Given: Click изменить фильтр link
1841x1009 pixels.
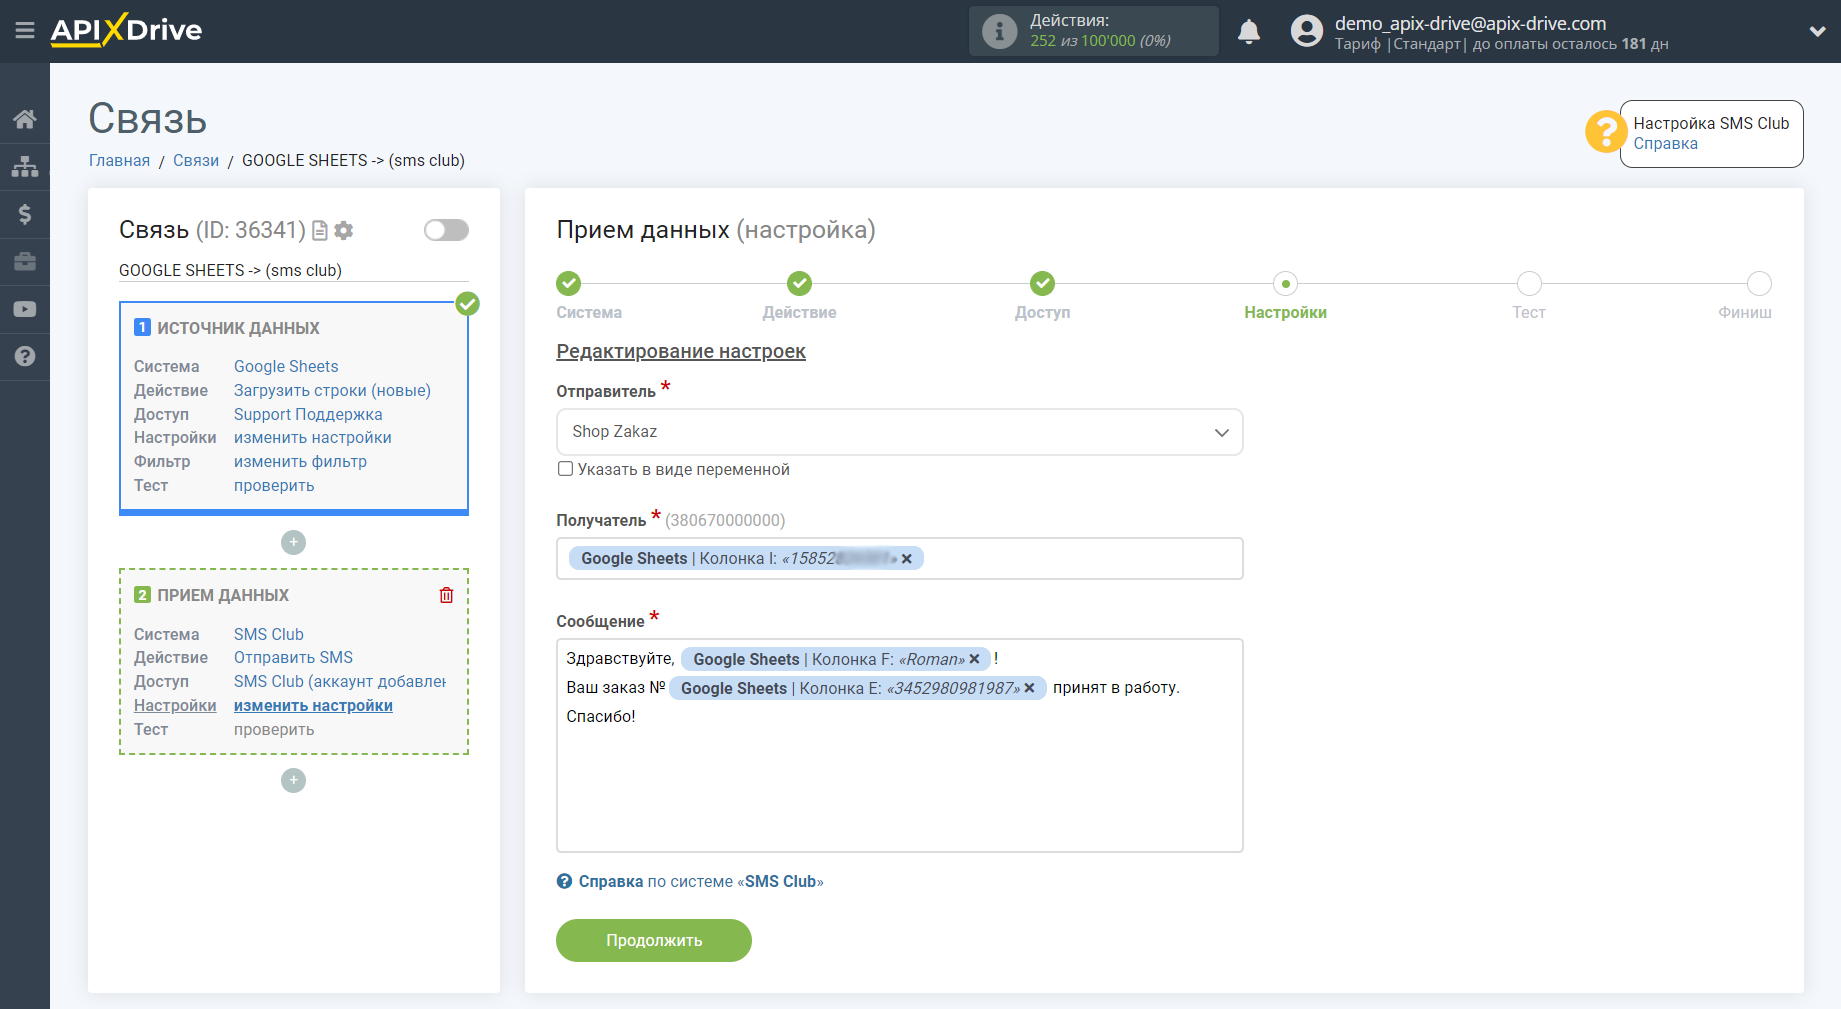Looking at the screenshot, I should [x=300, y=462].
